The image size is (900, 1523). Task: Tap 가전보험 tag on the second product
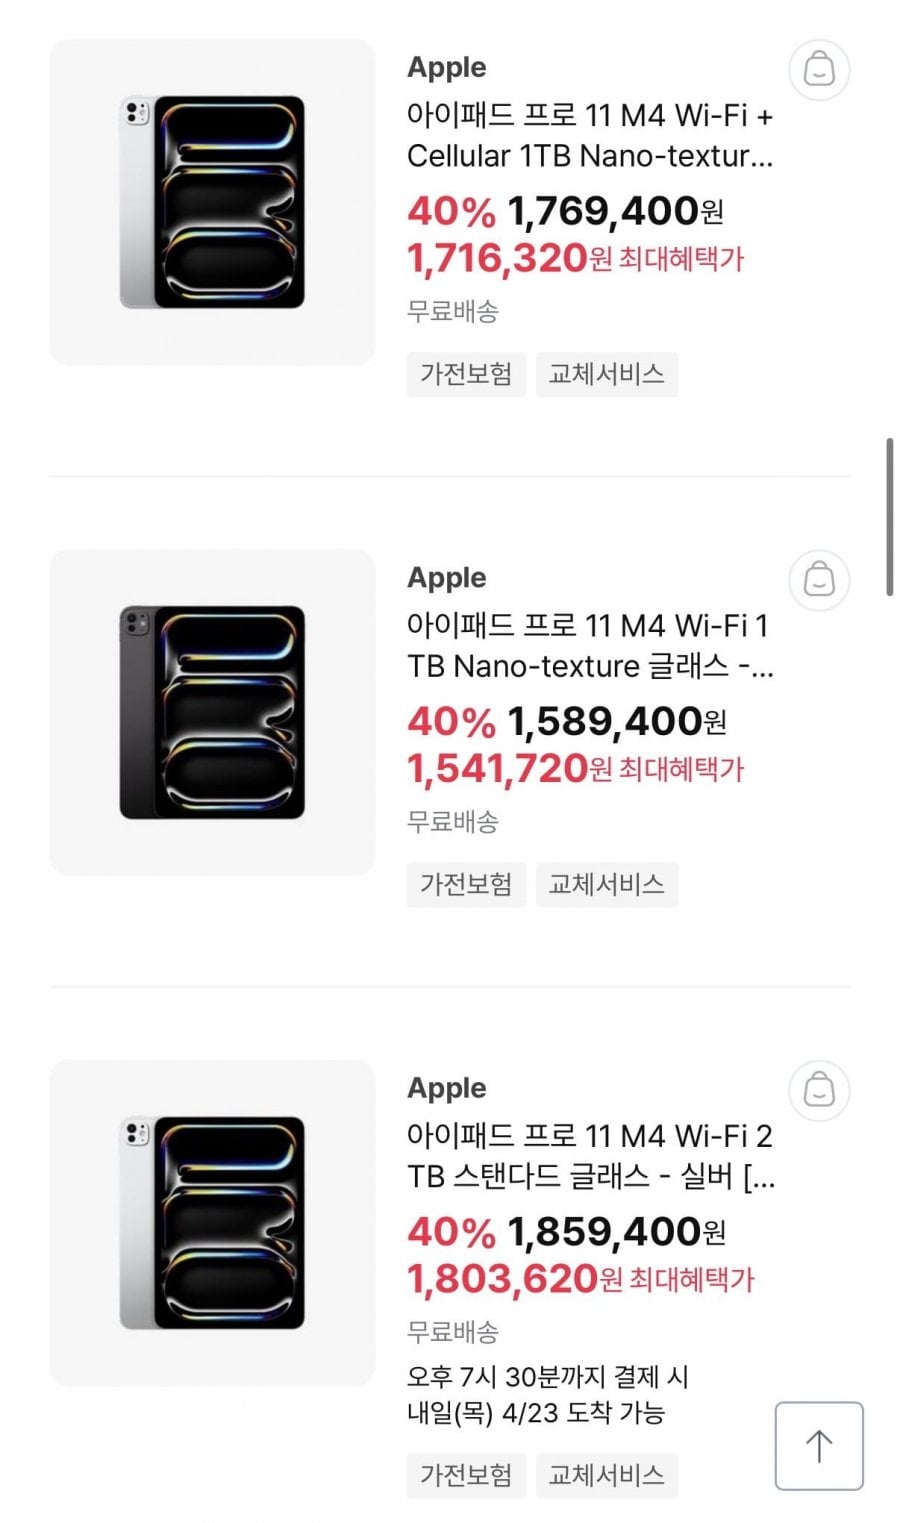pyautogui.click(x=466, y=884)
